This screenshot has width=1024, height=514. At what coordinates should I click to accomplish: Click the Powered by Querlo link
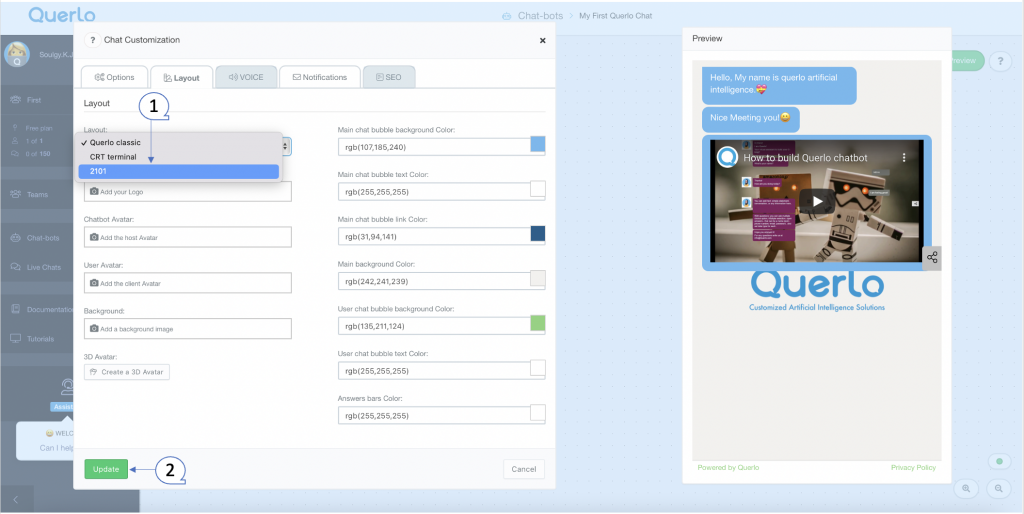tap(728, 468)
